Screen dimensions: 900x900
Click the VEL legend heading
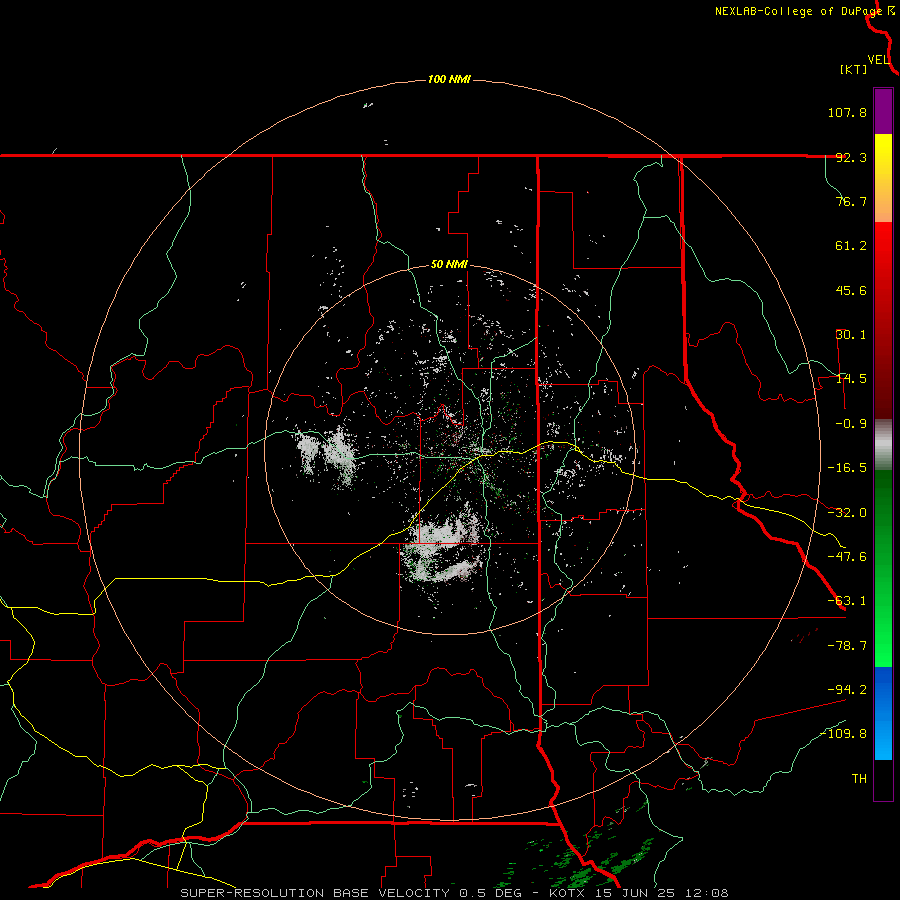click(x=878, y=60)
